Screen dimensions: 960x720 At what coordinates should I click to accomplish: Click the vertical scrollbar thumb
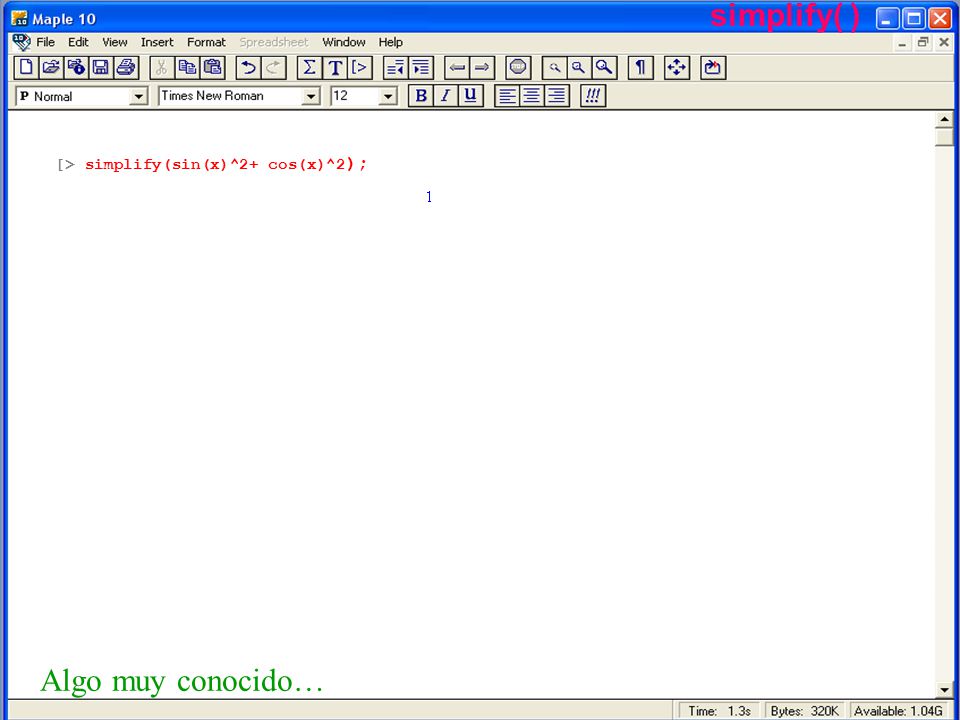[x=944, y=137]
